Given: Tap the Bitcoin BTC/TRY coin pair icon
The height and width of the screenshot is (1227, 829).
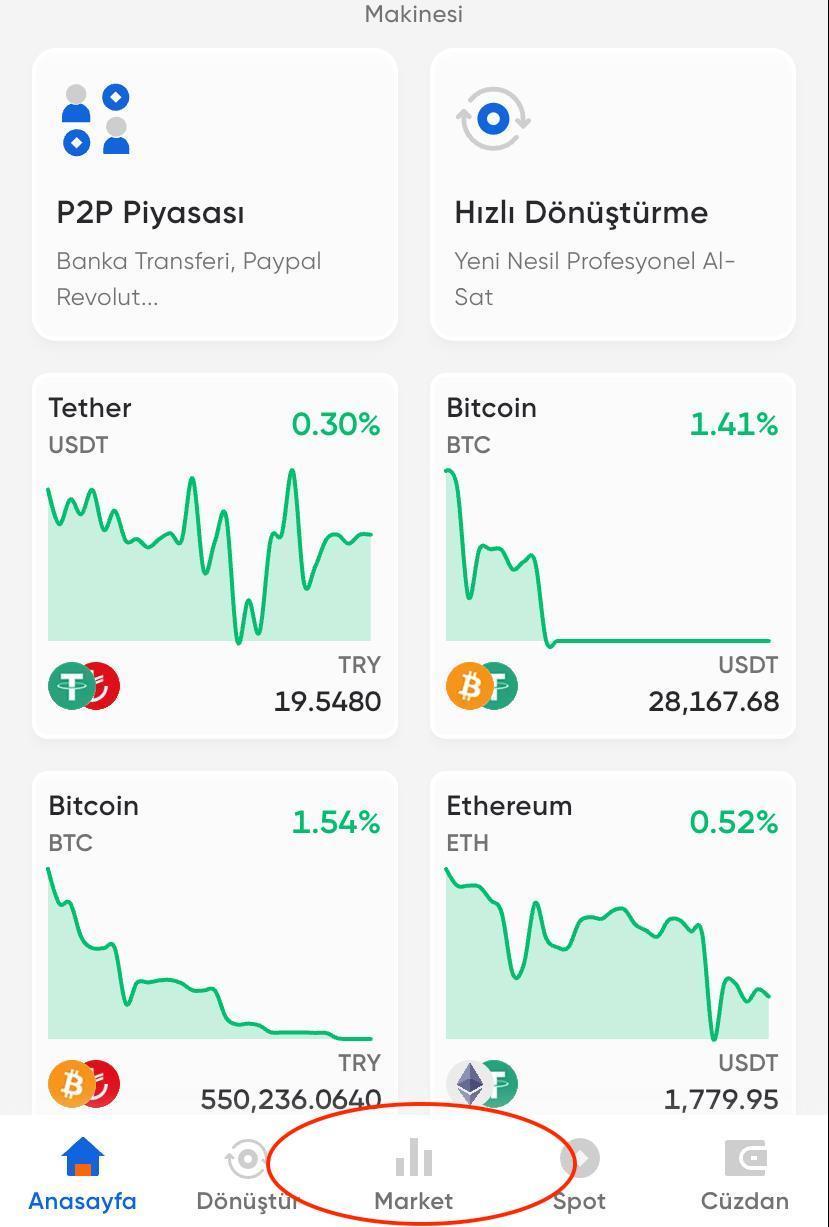Looking at the screenshot, I should 84,1083.
